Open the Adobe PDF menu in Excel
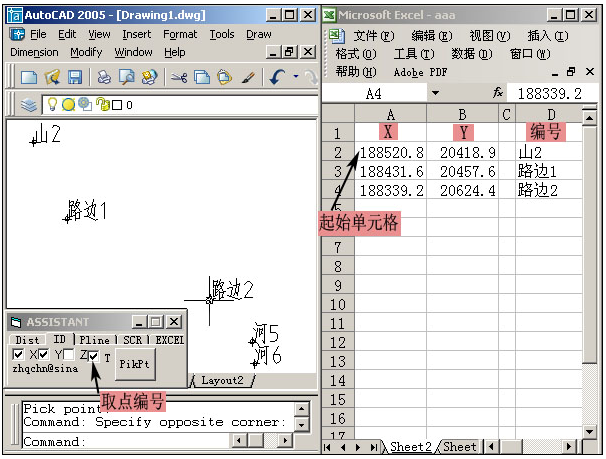The image size is (606, 459). pyautogui.click(x=420, y=72)
